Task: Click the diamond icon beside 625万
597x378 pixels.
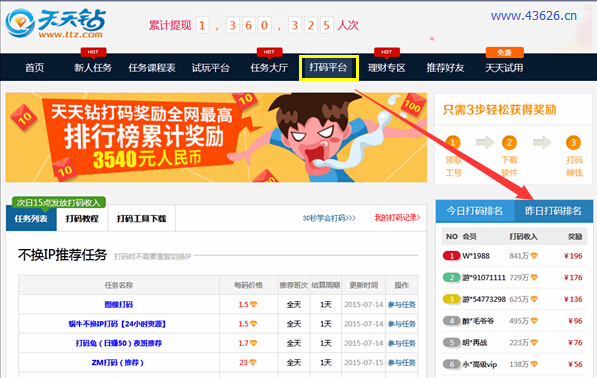Action: pyautogui.click(x=534, y=299)
